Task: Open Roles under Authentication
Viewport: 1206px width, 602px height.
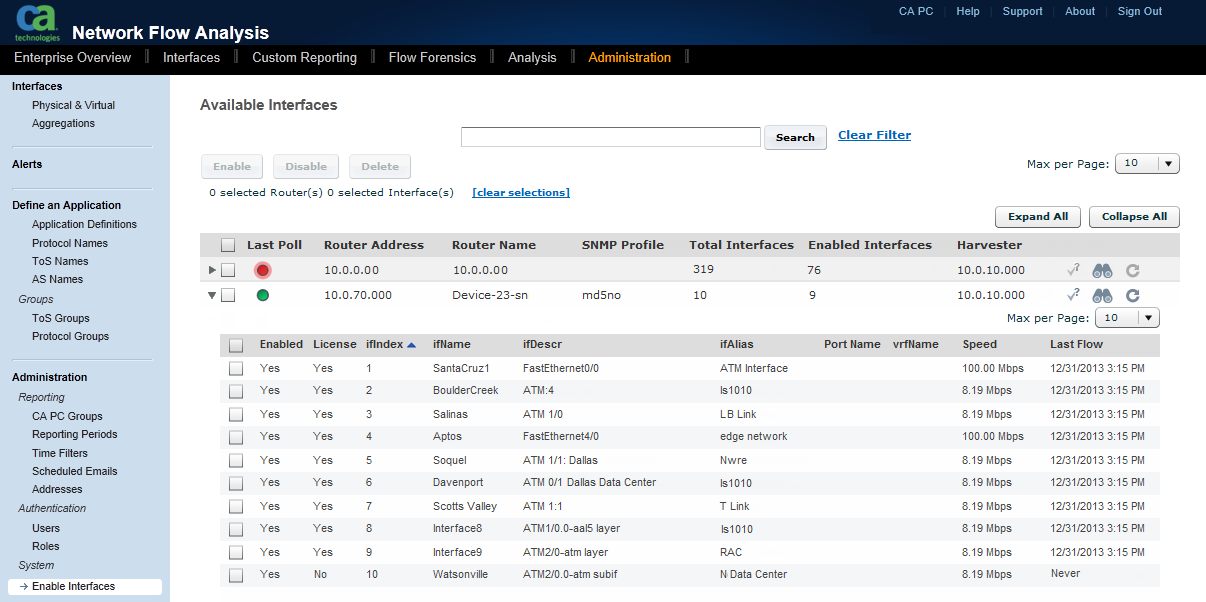Action: 46,546
